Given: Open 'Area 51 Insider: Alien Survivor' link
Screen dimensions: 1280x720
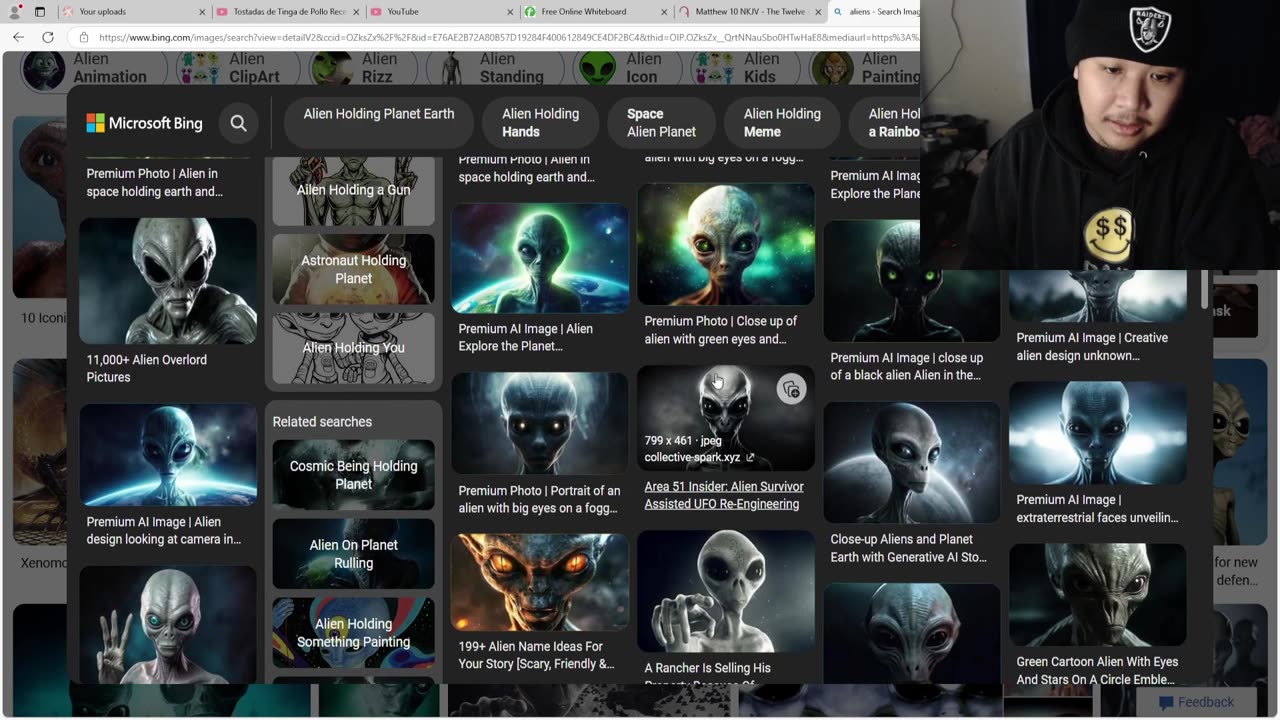Looking at the screenshot, I should tap(724, 495).
